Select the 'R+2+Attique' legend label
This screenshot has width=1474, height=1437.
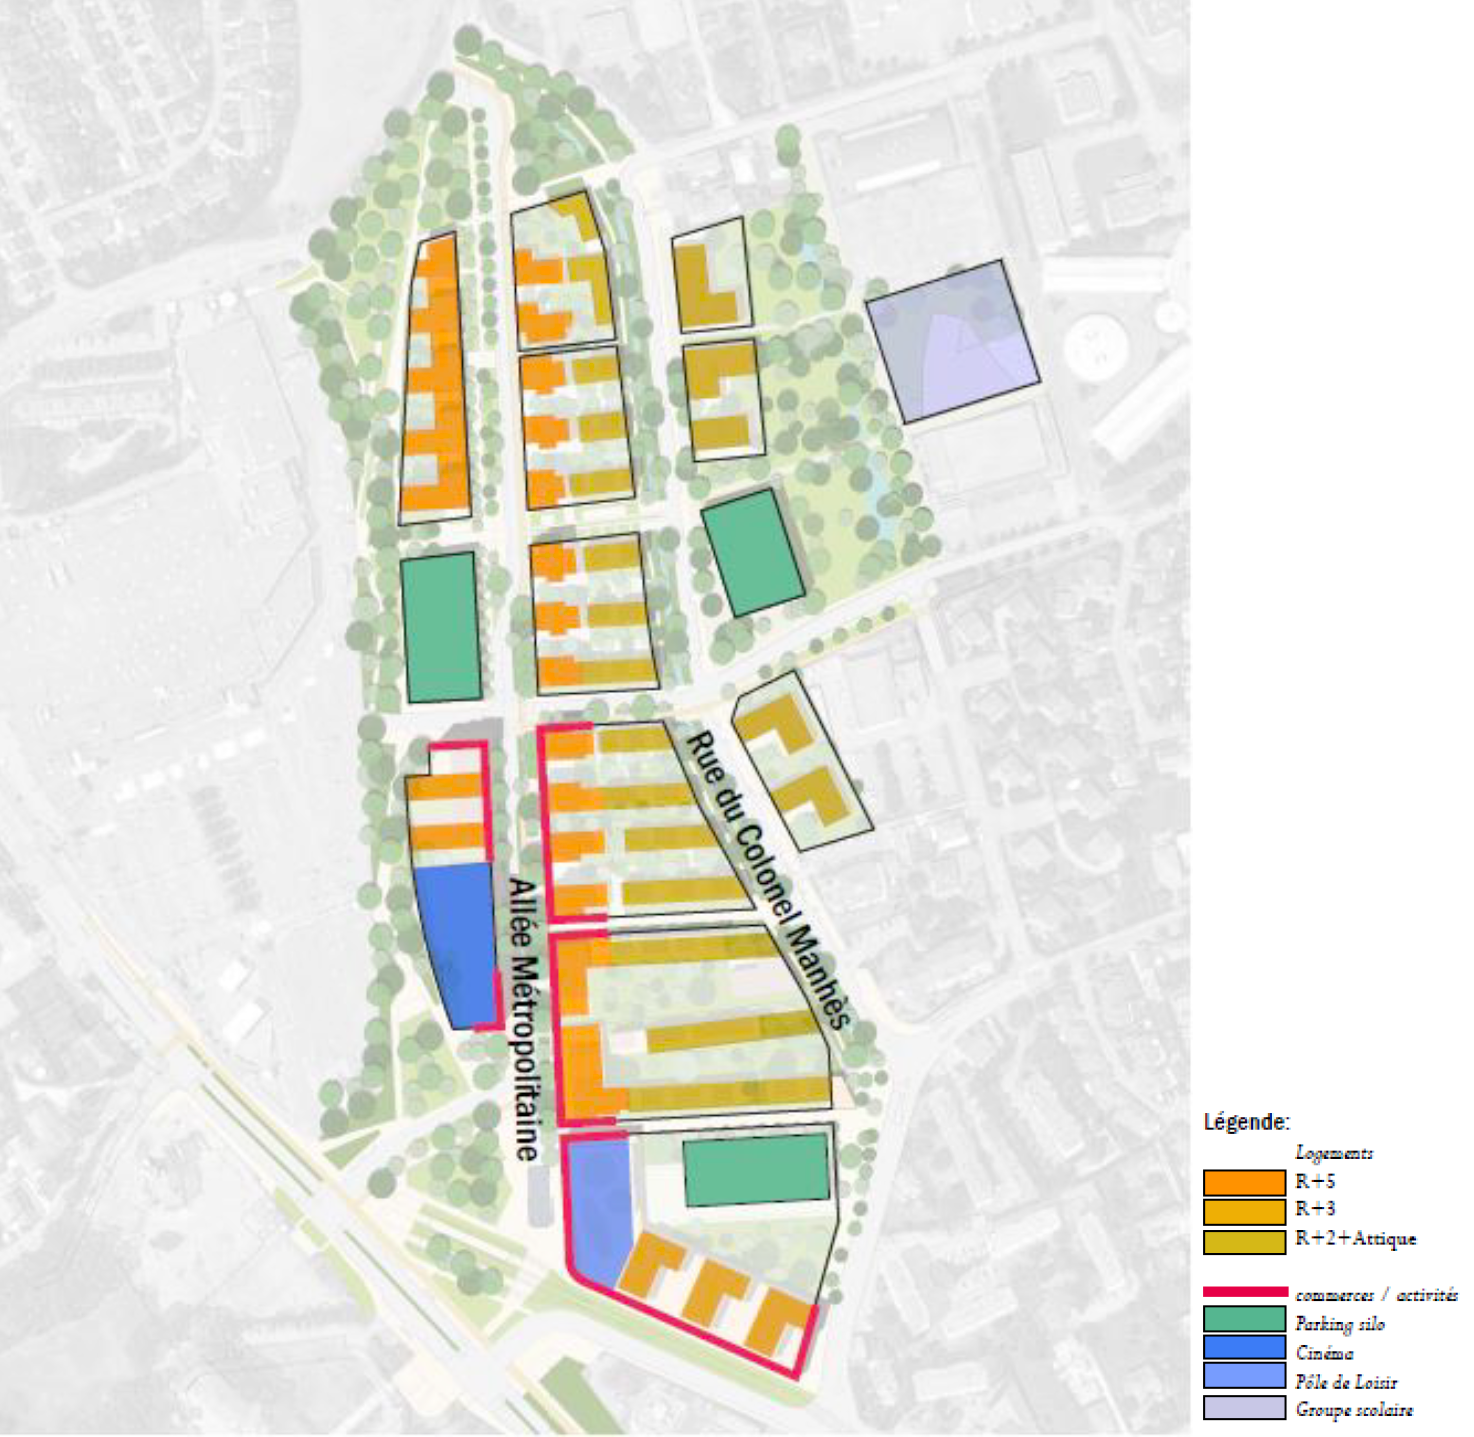tap(1356, 1238)
